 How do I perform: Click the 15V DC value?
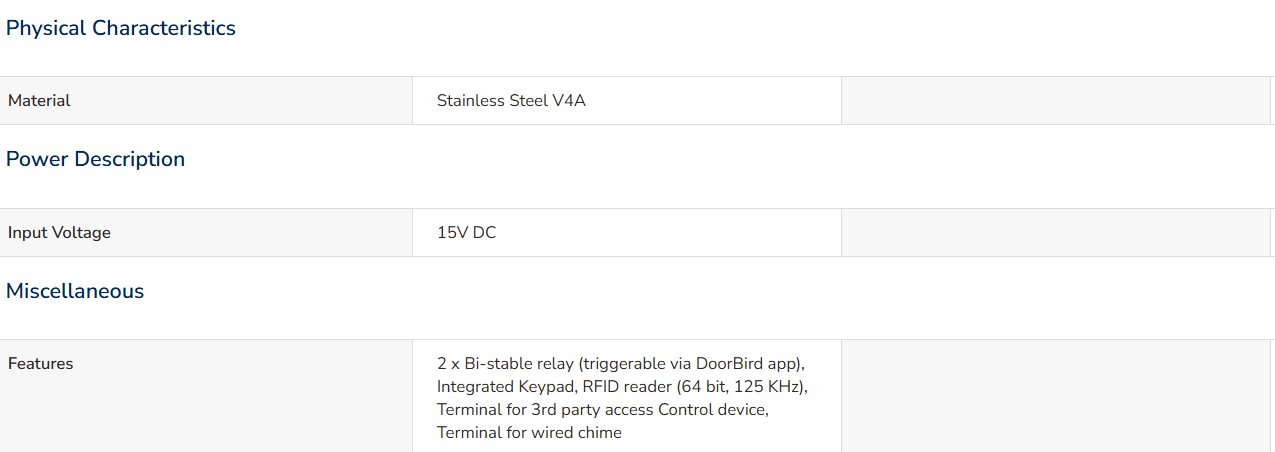click(x=466, y=232)
